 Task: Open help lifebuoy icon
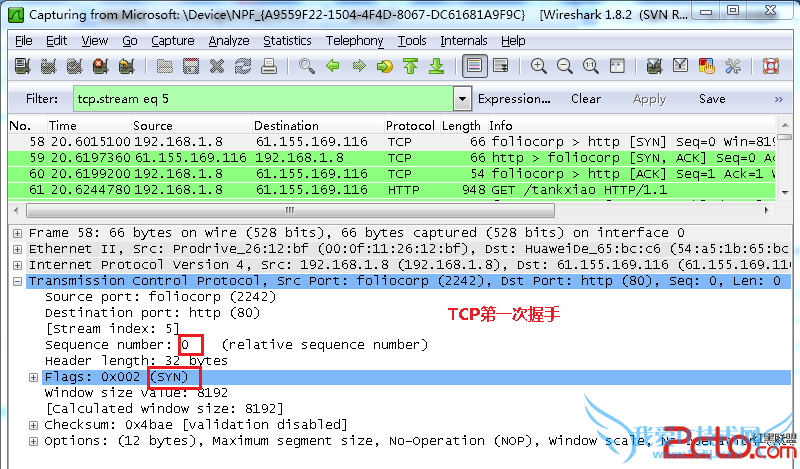[771, 66]
